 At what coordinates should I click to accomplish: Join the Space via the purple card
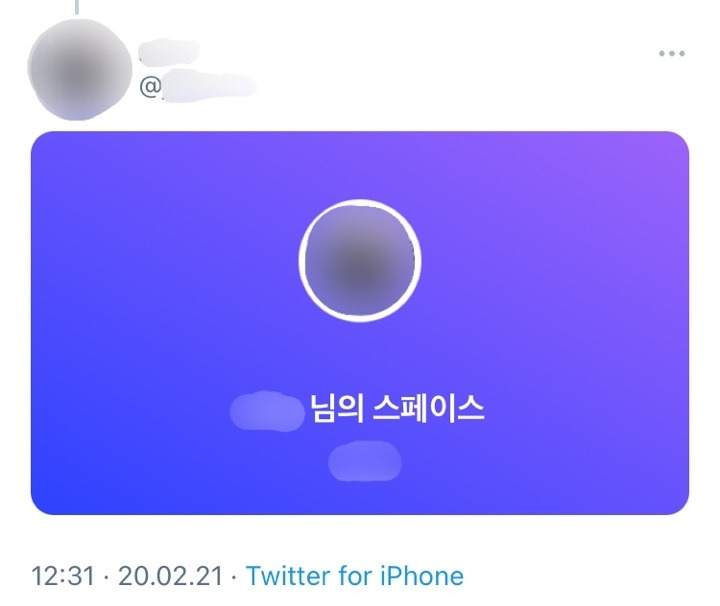360,323
